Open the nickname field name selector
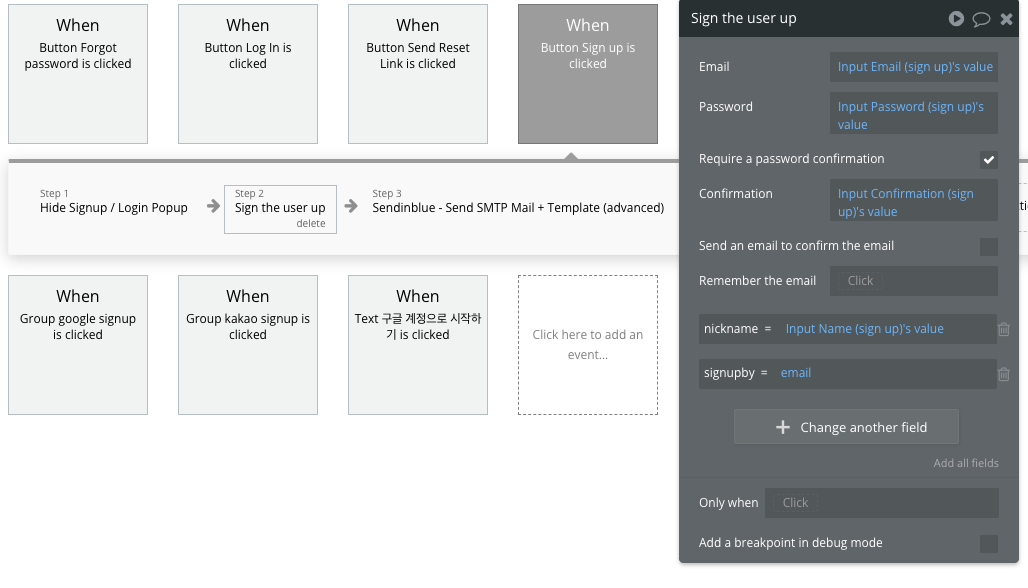This screenshot has height=588, width=1028. pyautogui.click(x=730, y=328)
